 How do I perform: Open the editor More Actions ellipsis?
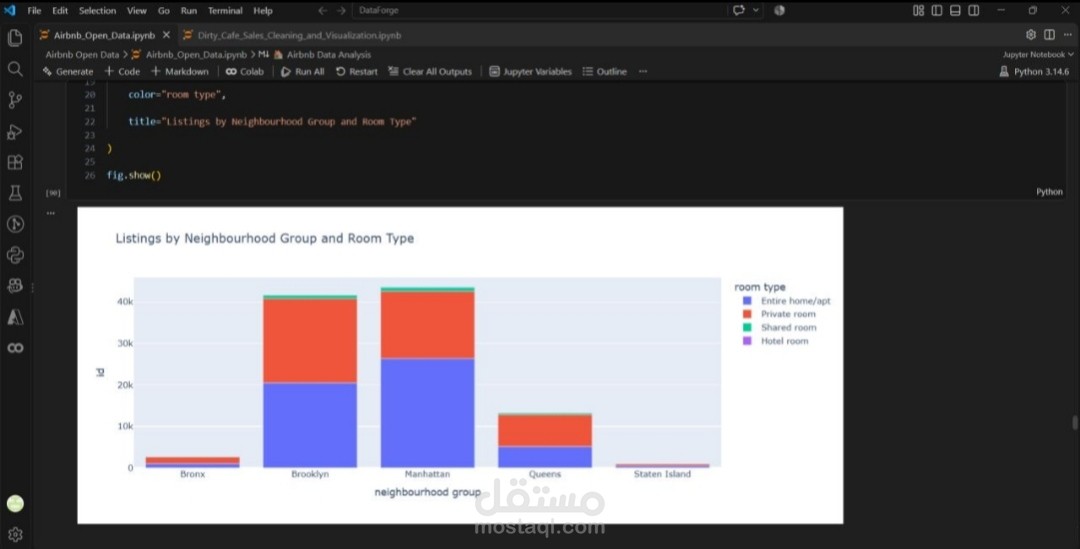pyautogui.click(x=1068, y=34)
